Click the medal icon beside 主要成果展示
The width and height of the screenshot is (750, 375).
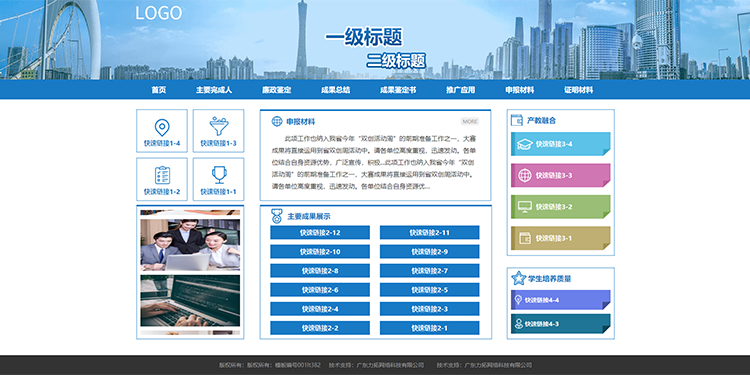[x=277, y=216]
